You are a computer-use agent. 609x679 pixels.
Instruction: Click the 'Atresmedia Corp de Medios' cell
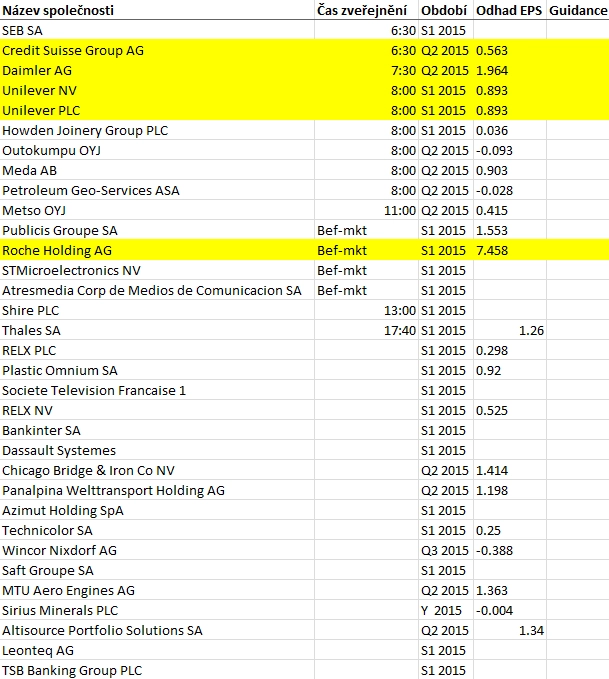(157, 290)
